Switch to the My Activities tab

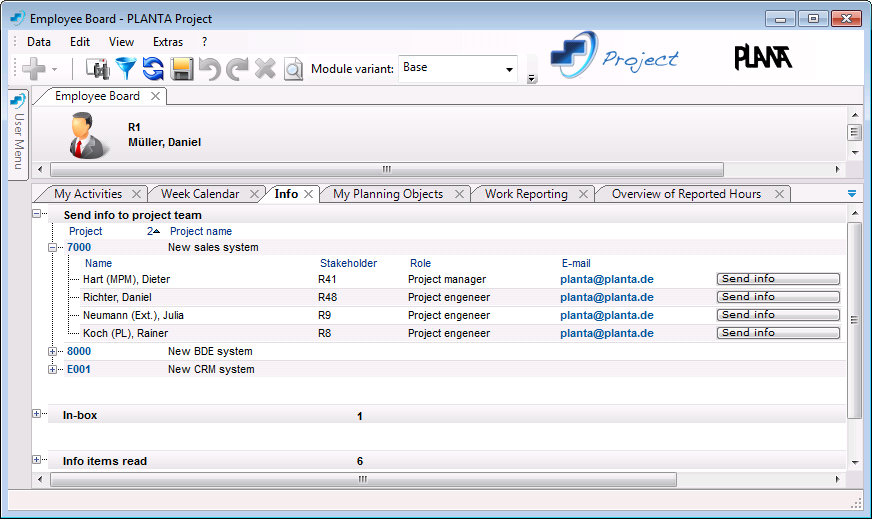(88, 194)
